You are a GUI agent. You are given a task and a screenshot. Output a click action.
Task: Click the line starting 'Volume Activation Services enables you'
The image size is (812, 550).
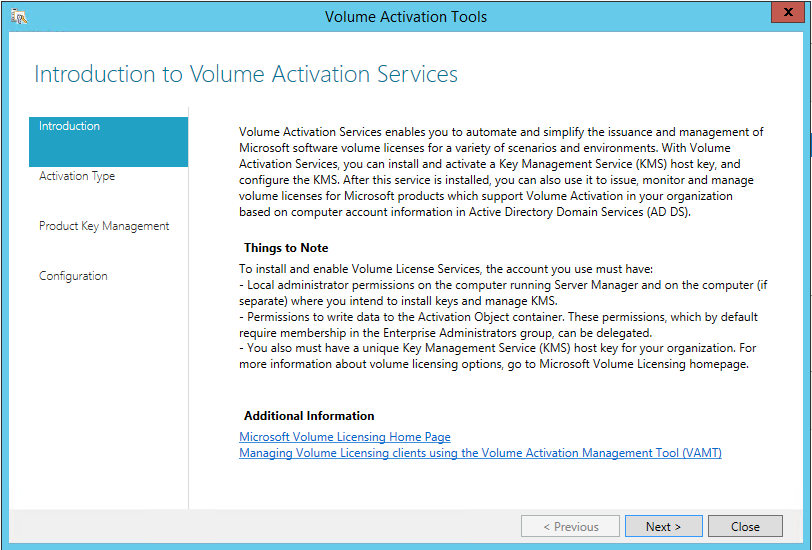[501, 132]
